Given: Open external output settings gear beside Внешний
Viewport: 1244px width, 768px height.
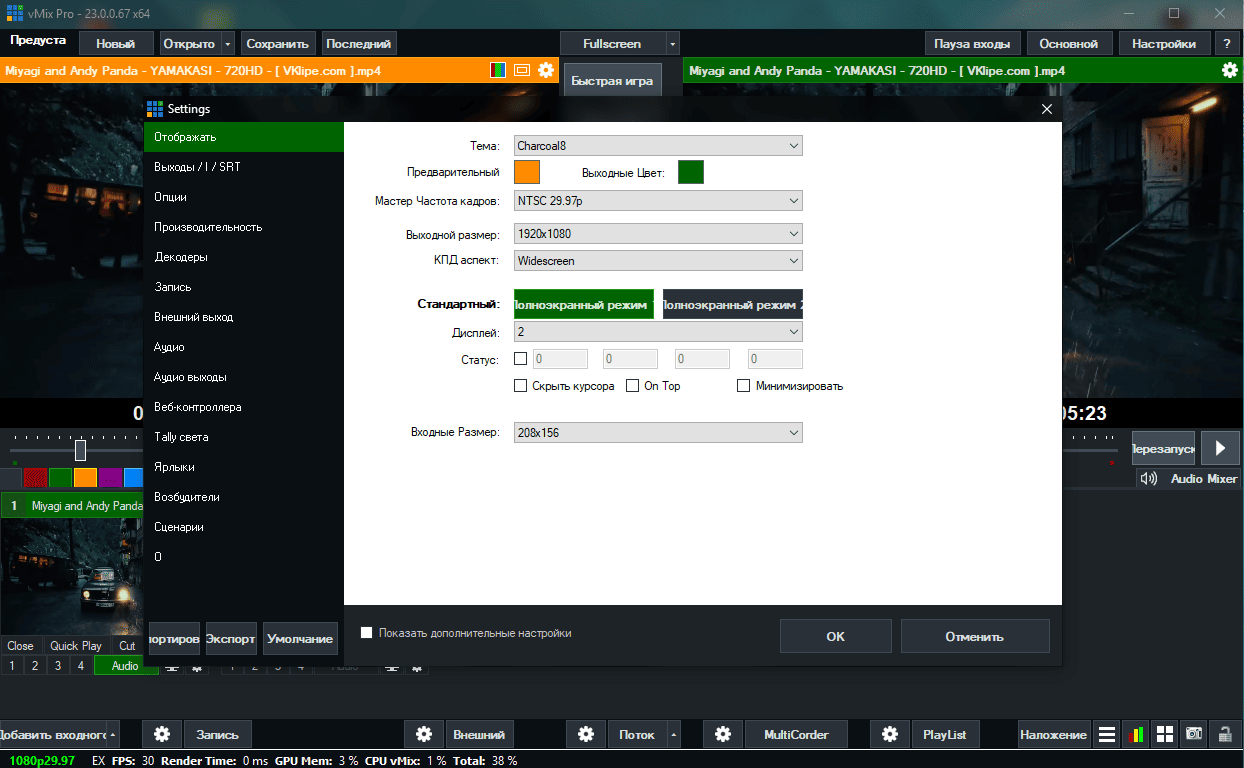Looking at the screenshot, I should [423, 734].
